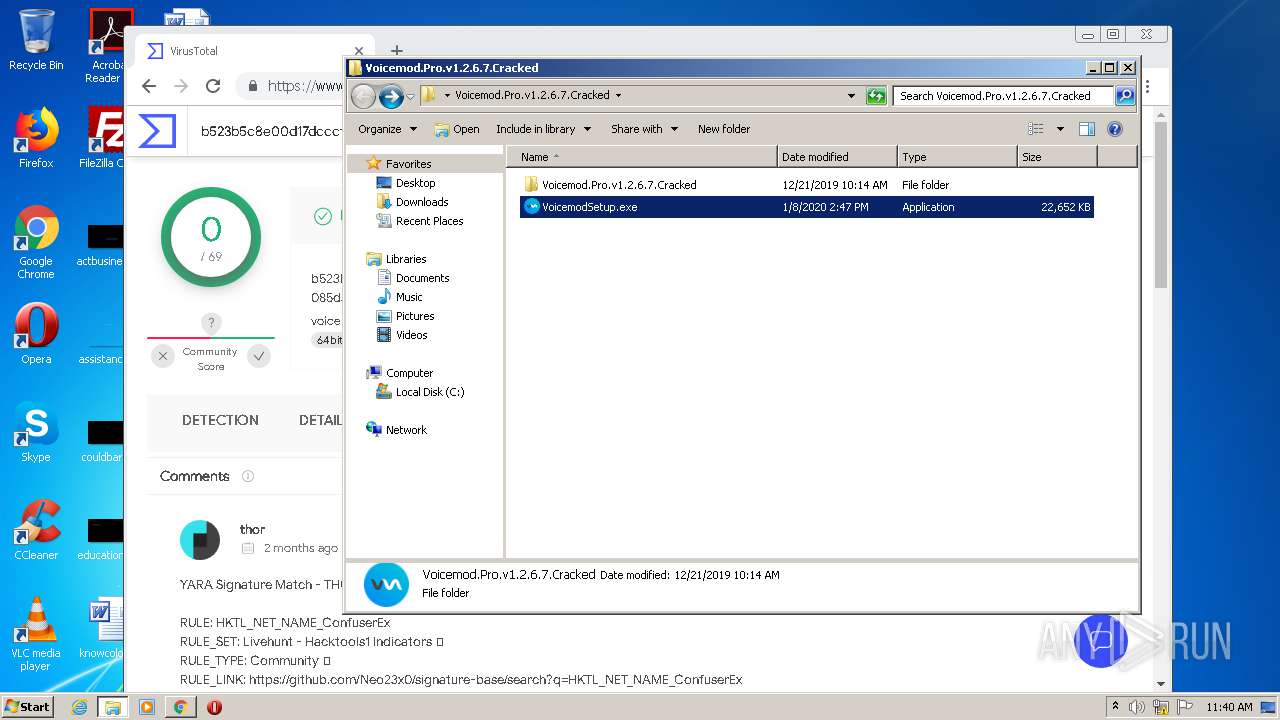1280x720 pixels.
Task: Launch CCleaner desktop shortcut
Action: click(36, 529)
